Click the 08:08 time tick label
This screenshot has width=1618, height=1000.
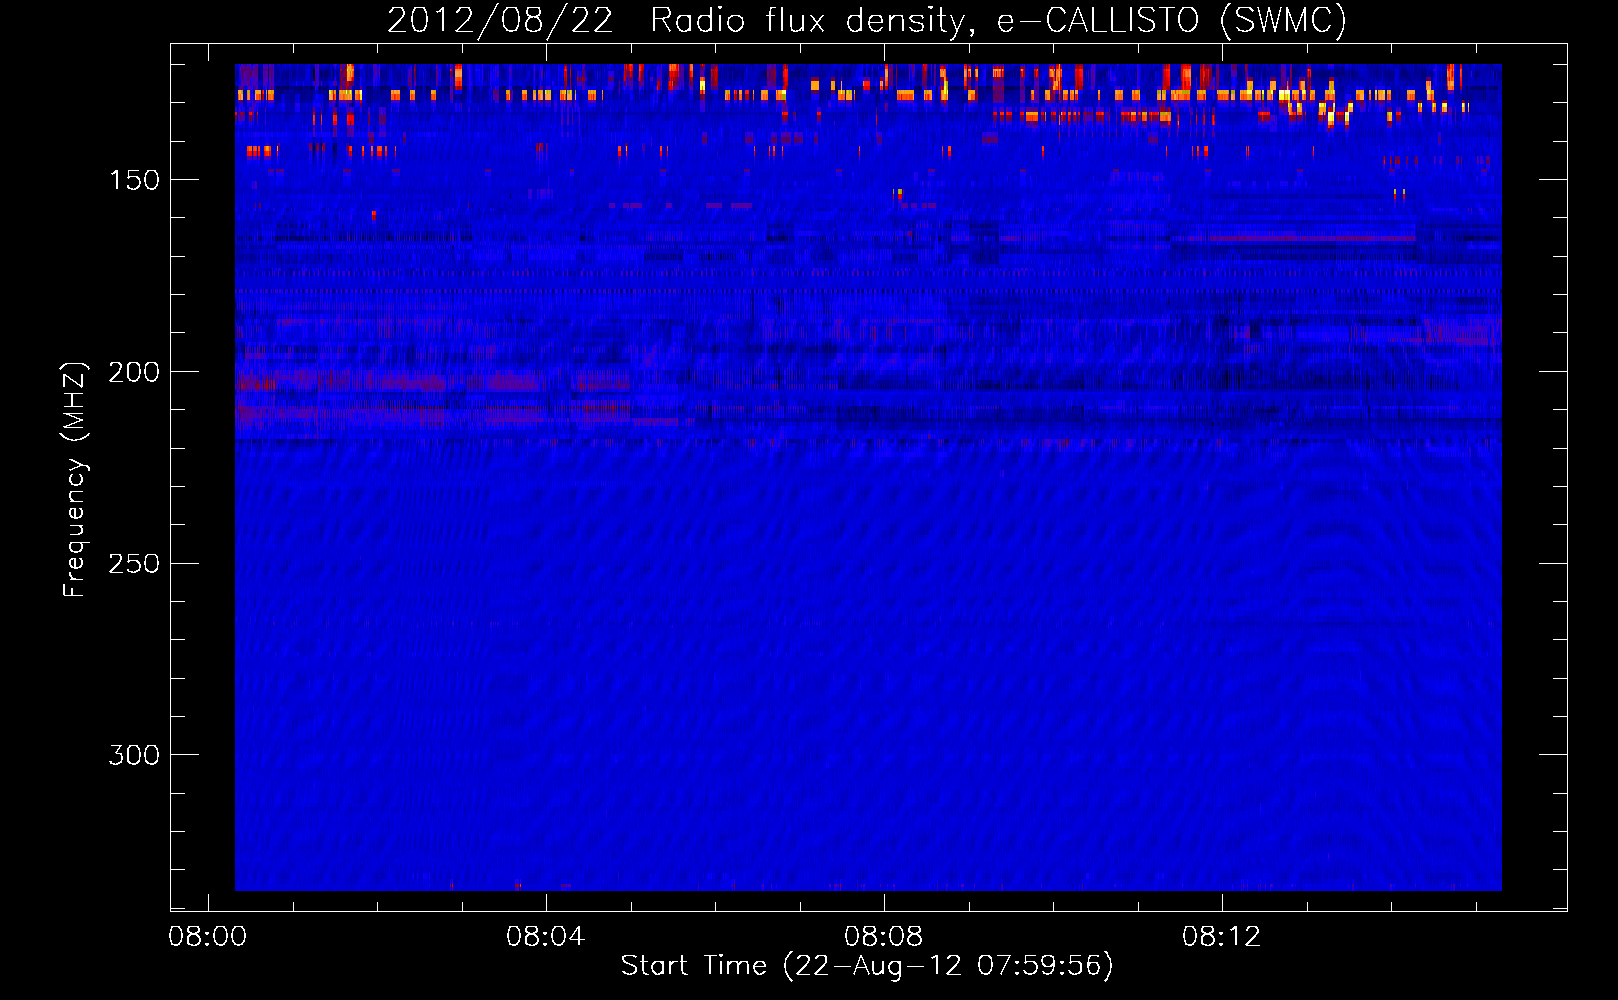coord(883,937)
